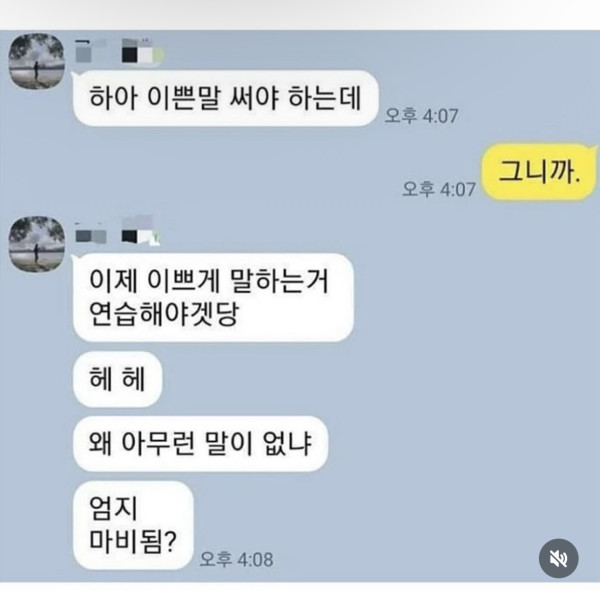Tap empty chat background right of '헤 헤' bubble

pos(344,379)
